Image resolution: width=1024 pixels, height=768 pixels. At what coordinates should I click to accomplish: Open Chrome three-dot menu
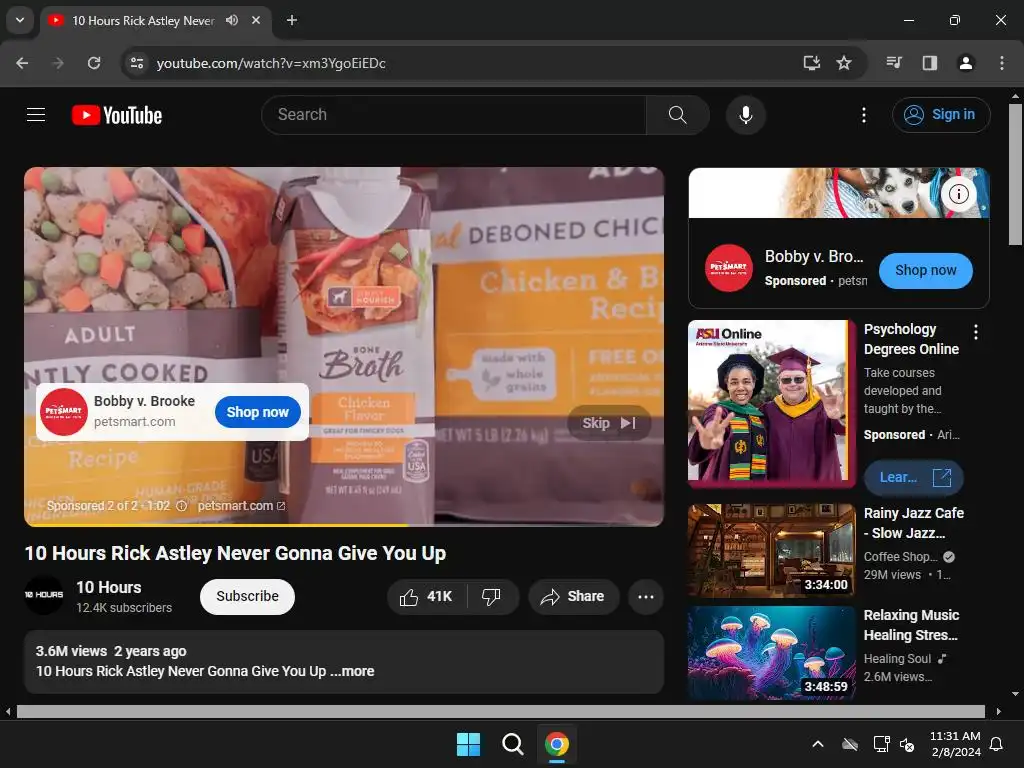pyautogui.click(x=1001, y=63)
